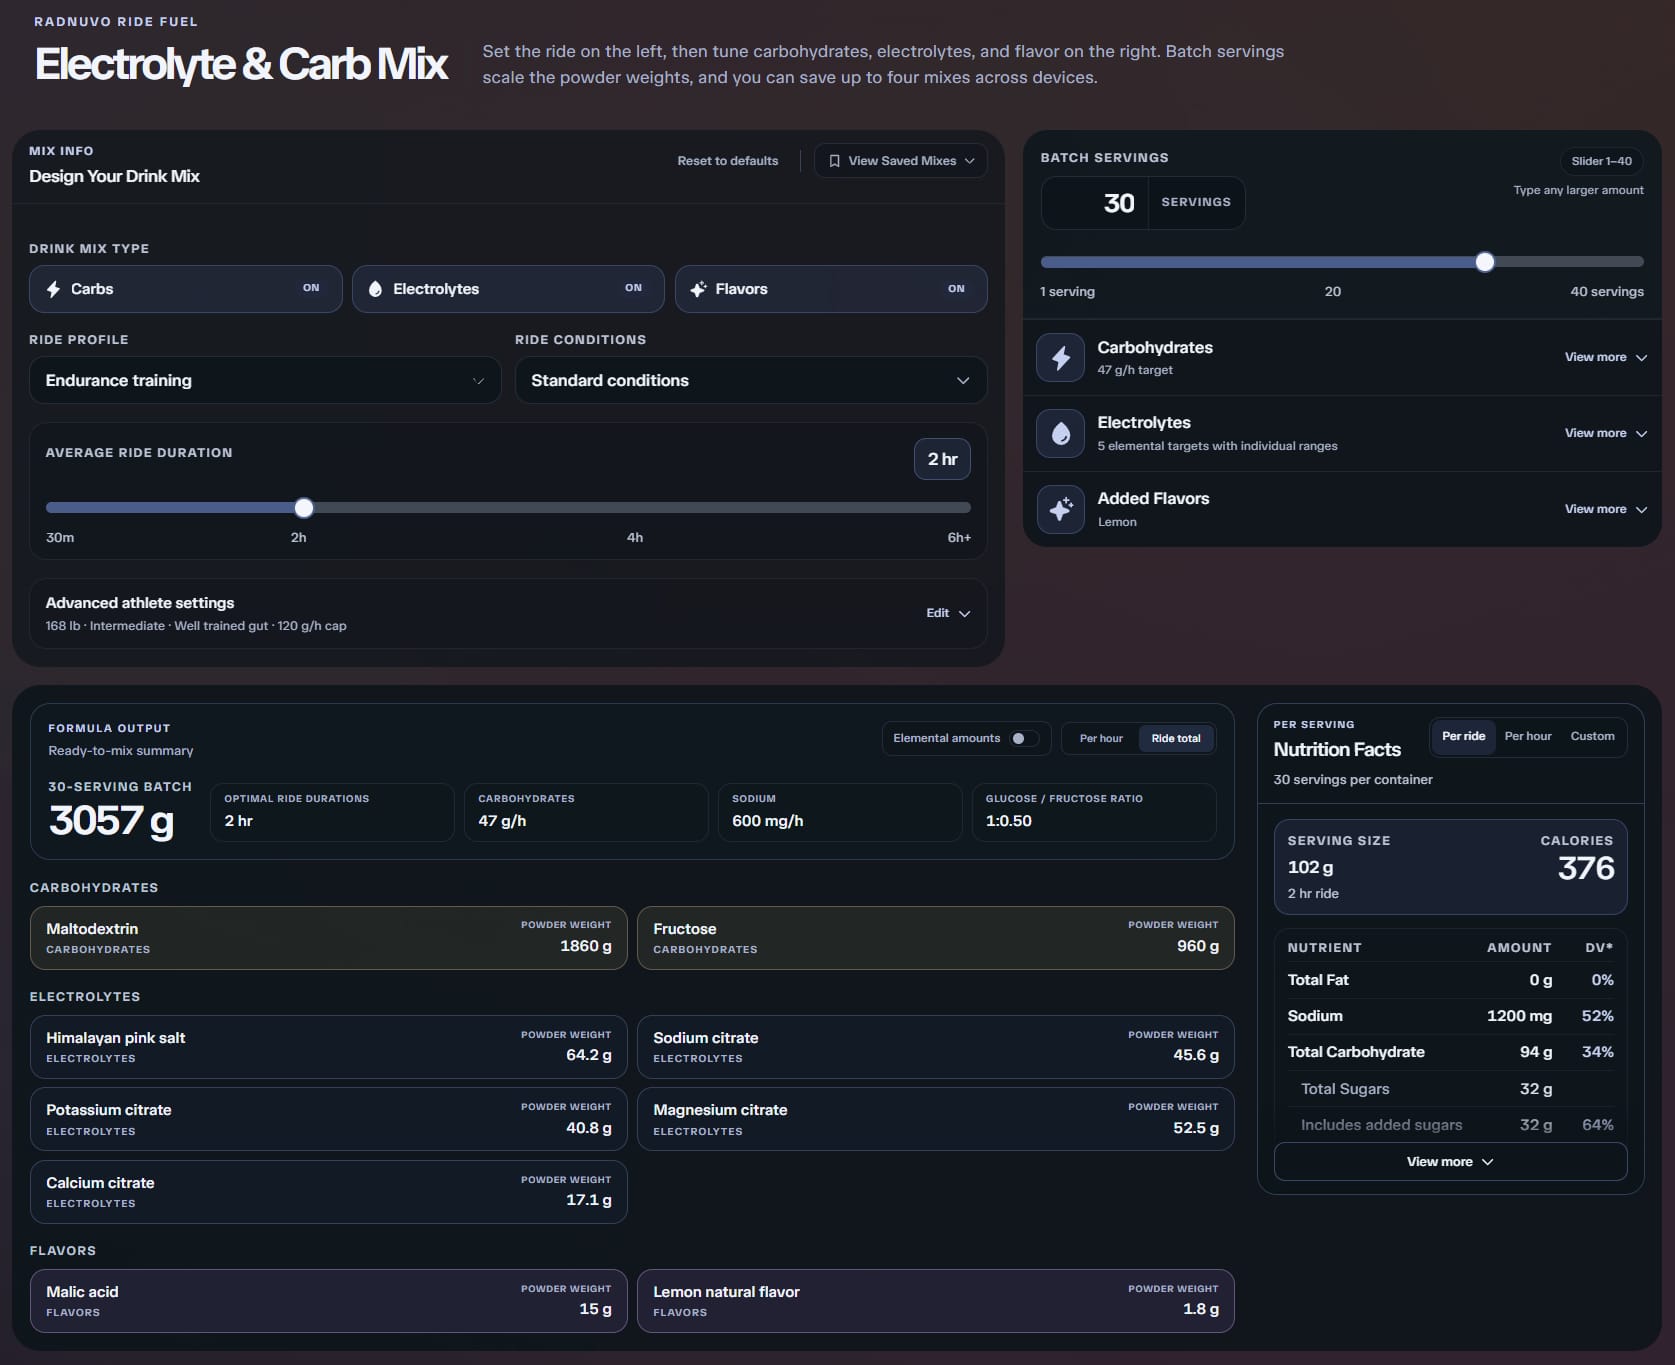Click the Himalayan pink salt card
The image size is (1675, 1365).
click(x=329, y=1047)
